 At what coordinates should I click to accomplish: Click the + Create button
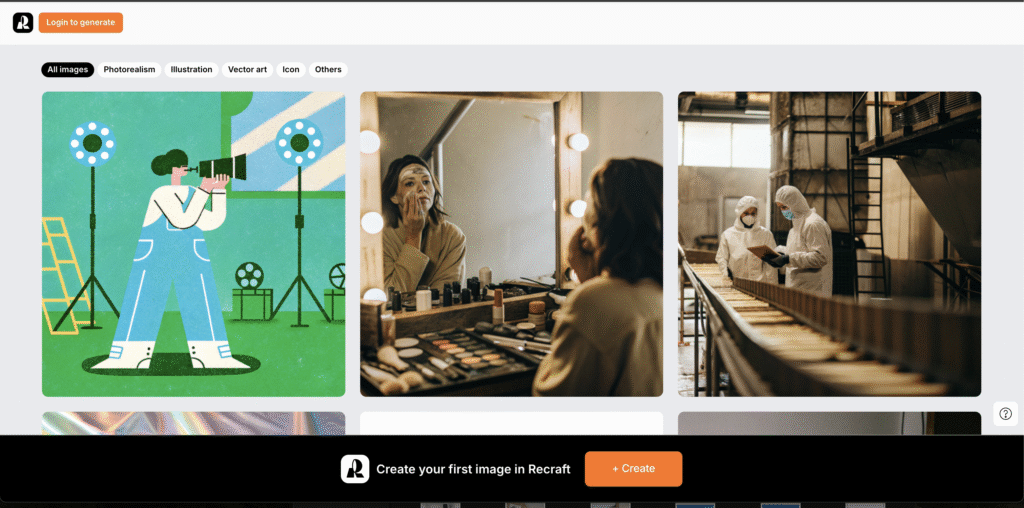633,469
